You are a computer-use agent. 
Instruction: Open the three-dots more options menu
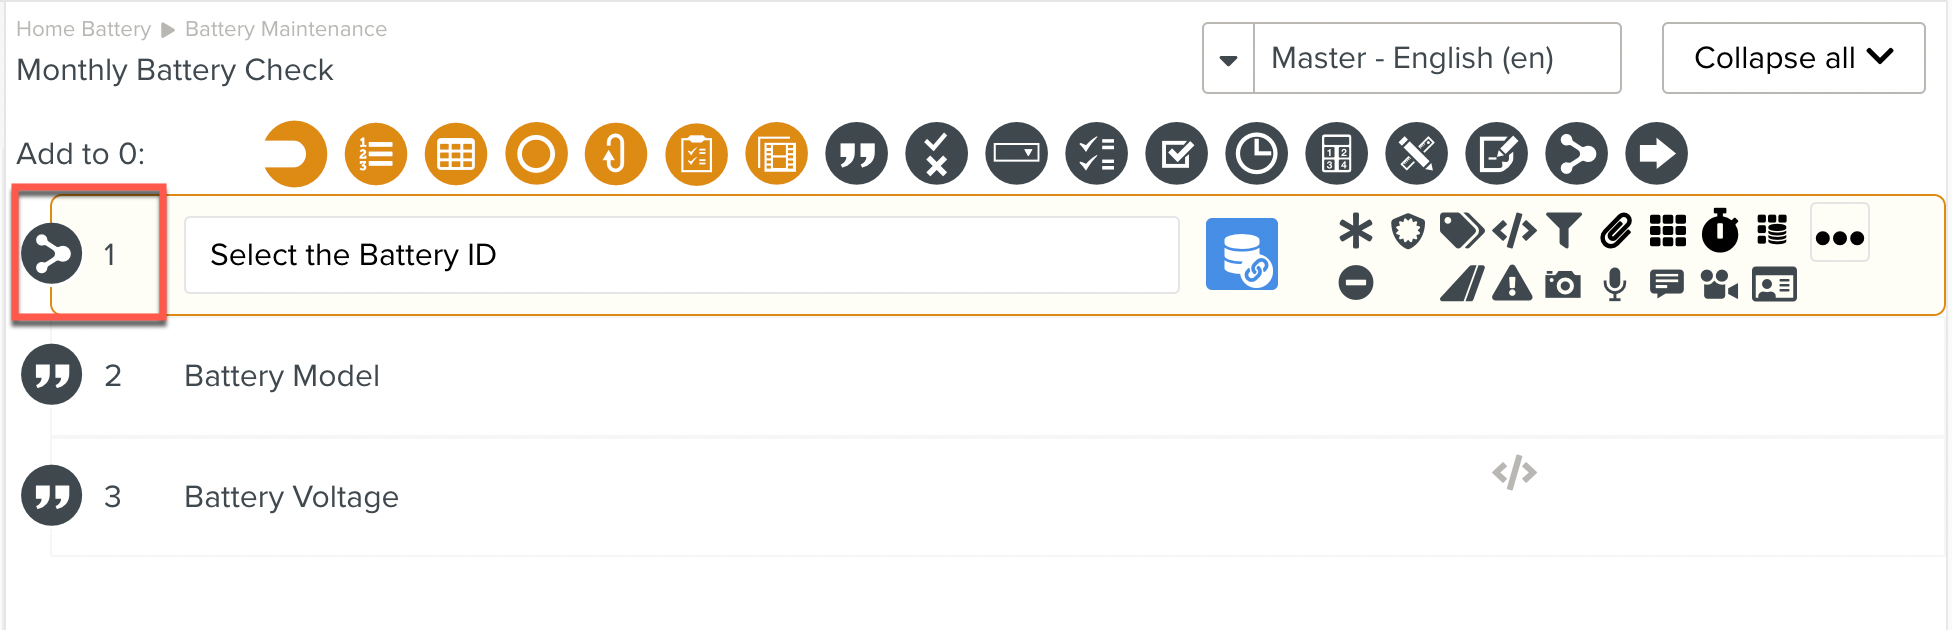[1840, 237]
